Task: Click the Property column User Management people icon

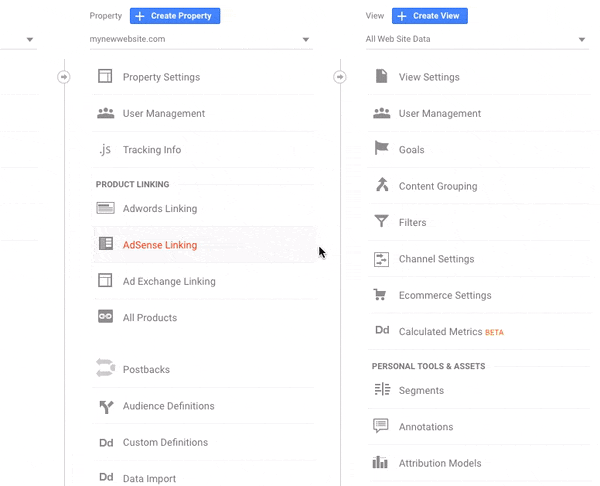Action: coord(106,113)
